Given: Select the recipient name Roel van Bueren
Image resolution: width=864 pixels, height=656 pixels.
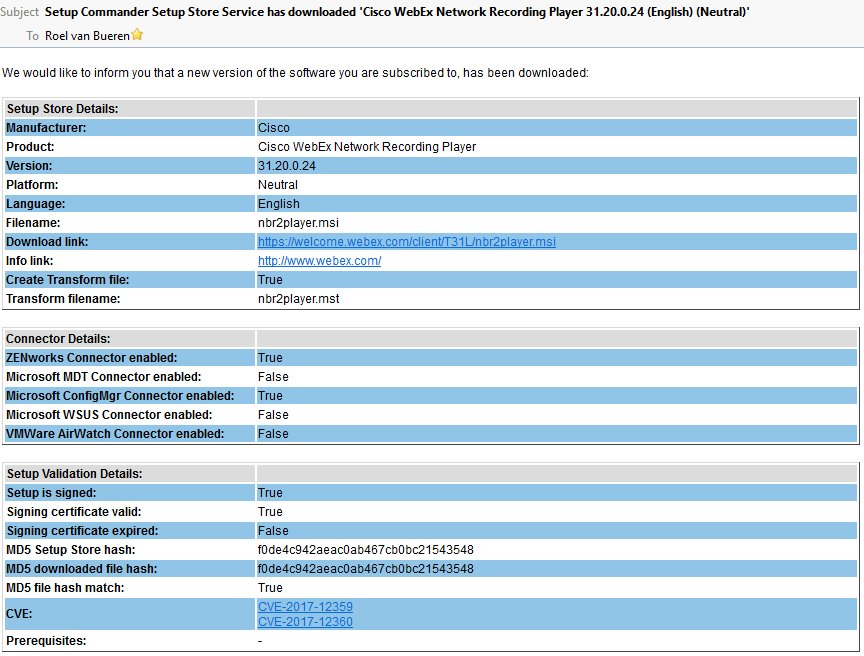Looking at the screenshot, I should pos(87,36).
